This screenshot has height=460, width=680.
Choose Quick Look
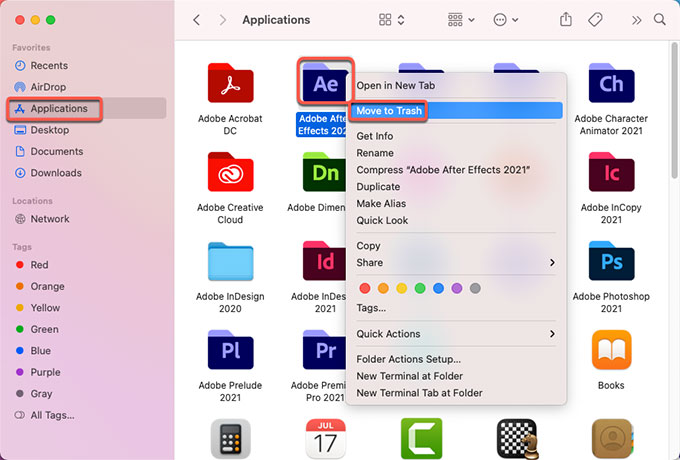(456, 220)
